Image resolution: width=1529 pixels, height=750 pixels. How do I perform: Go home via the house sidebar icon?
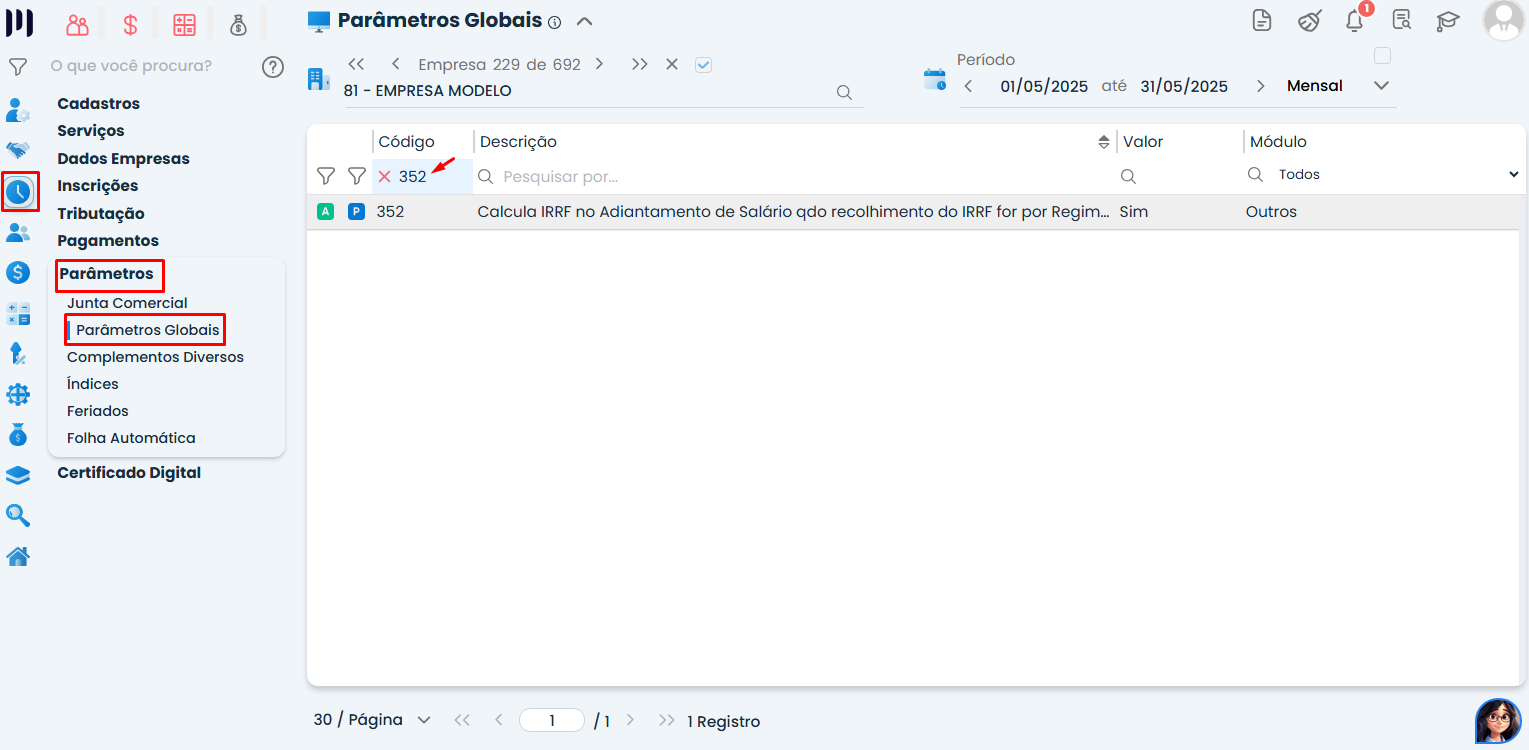[18, 557]
